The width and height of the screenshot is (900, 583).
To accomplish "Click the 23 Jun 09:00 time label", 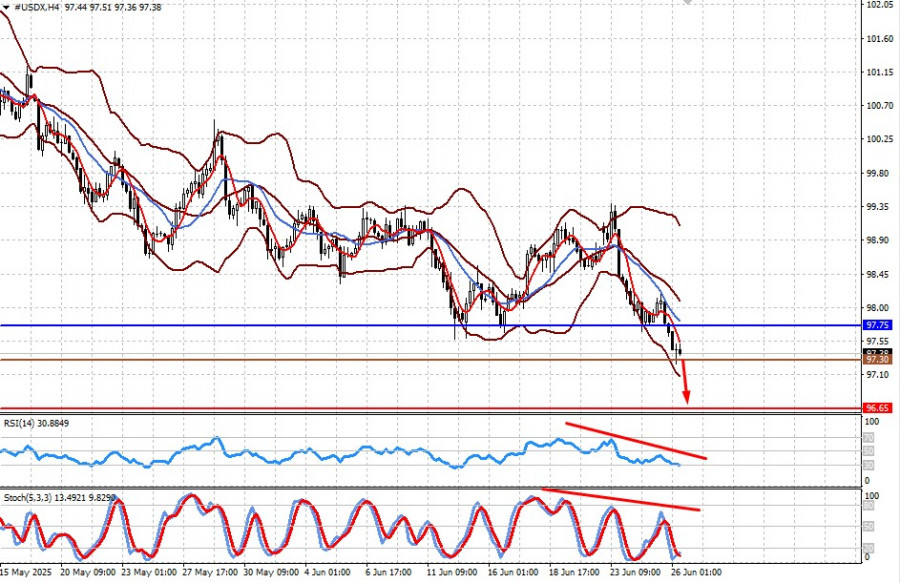I will (x=635, y=572).
